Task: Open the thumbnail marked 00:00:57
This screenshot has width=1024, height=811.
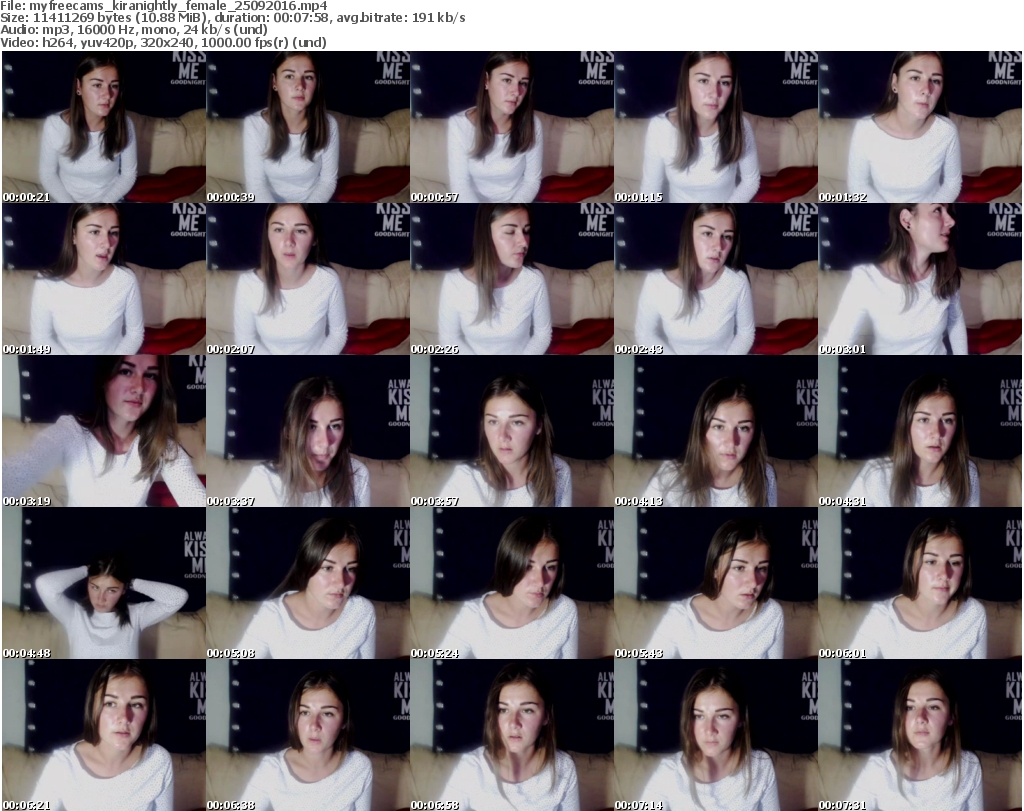Action: (512, 127)
